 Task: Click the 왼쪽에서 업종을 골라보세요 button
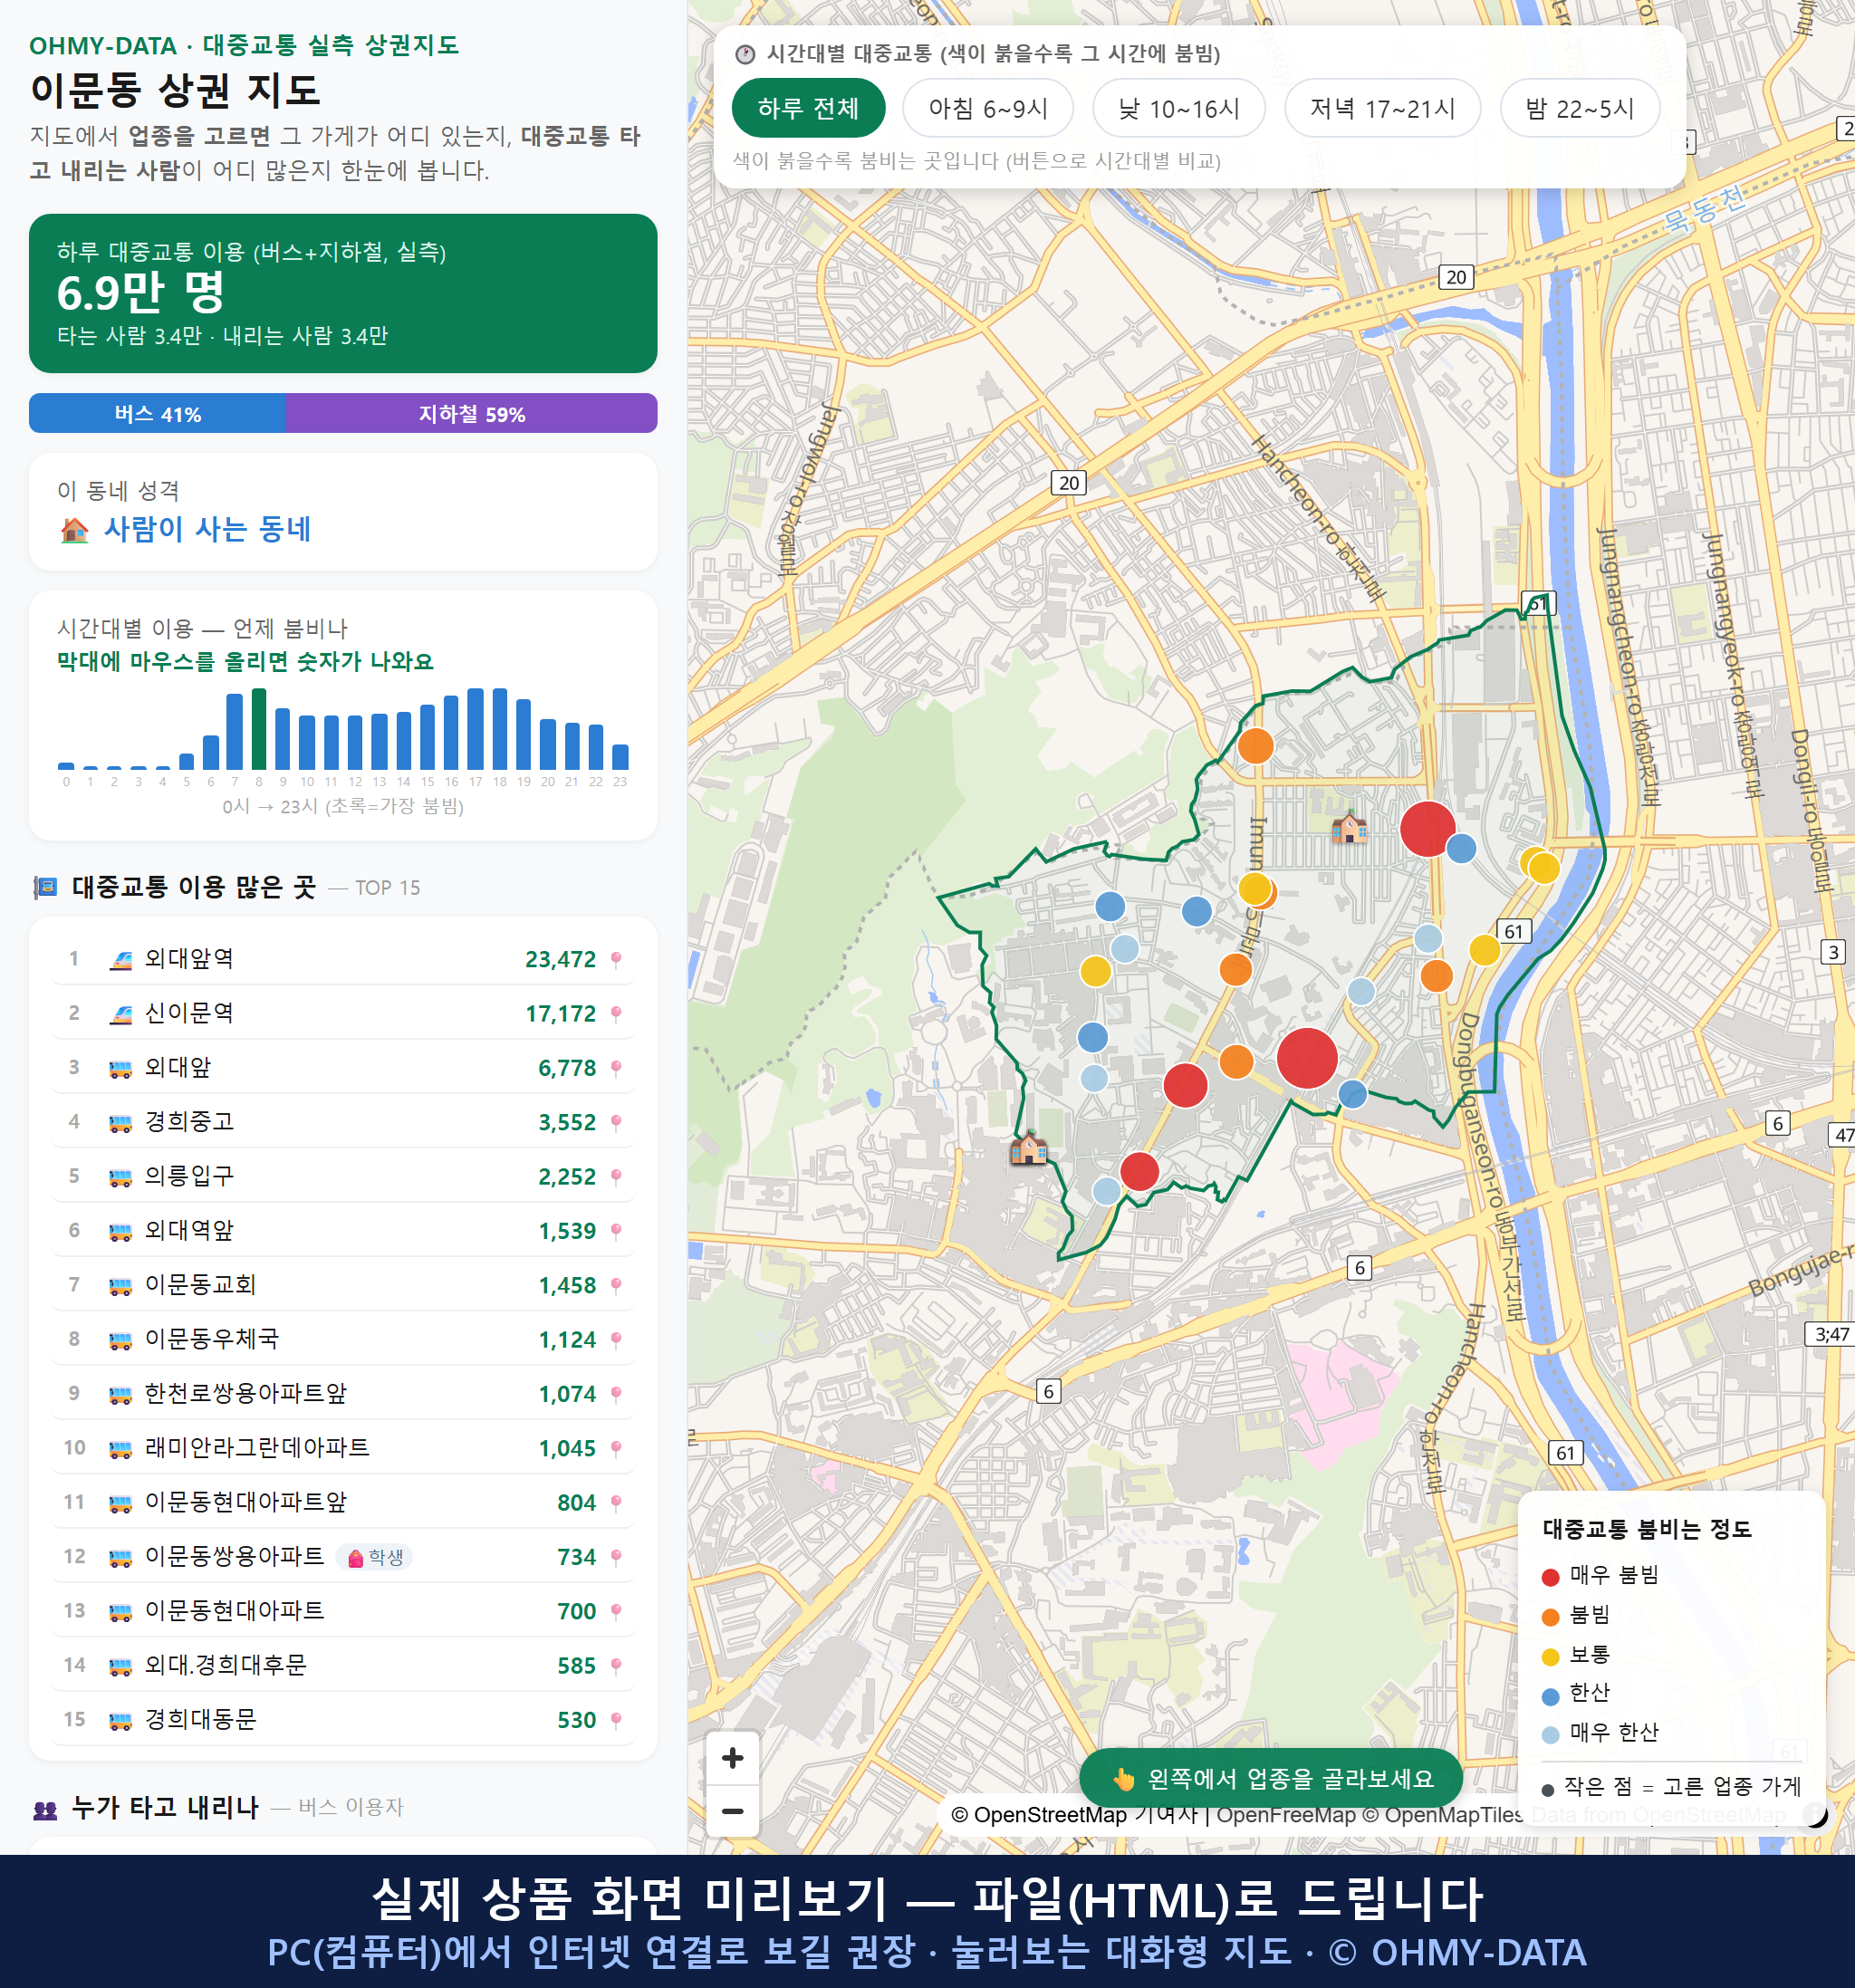click(x=1270, y=1778)
